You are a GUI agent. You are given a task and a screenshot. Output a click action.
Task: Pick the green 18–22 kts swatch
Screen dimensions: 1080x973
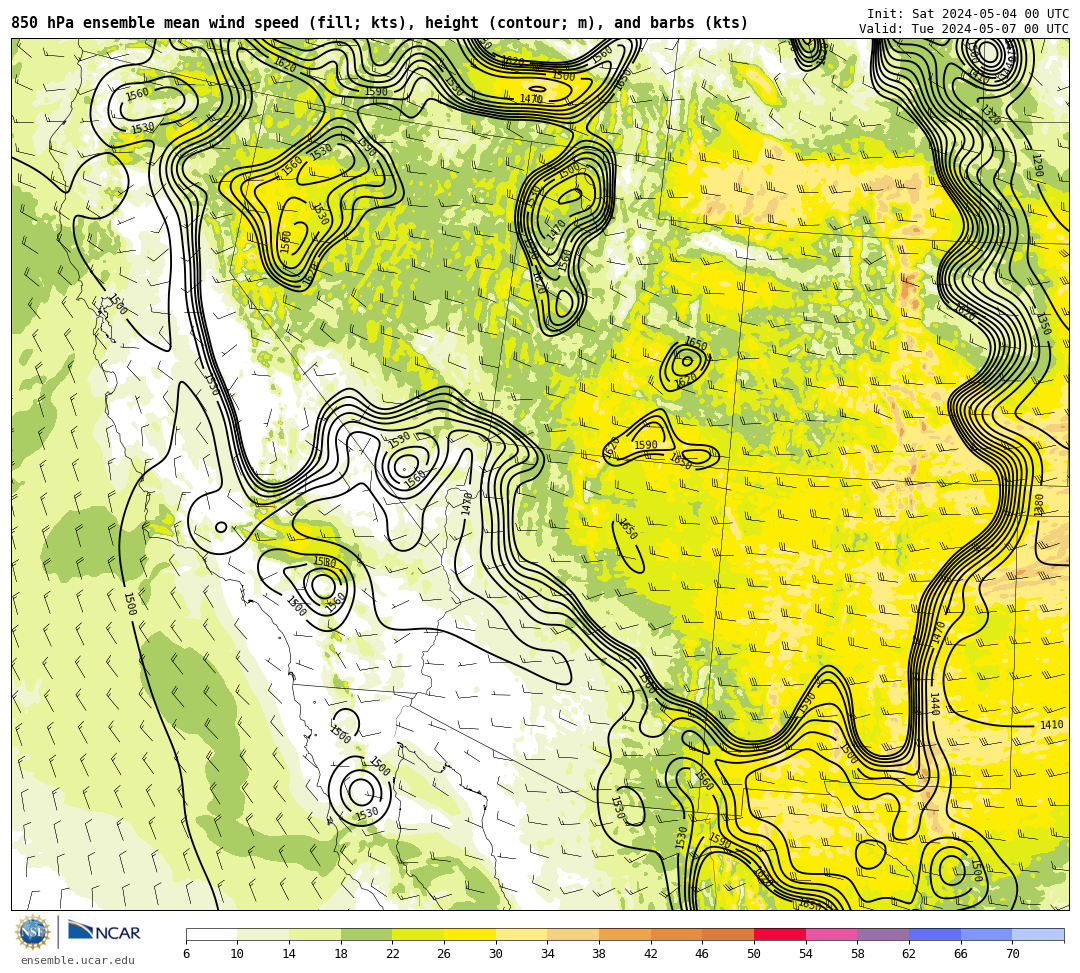[366, 934]
